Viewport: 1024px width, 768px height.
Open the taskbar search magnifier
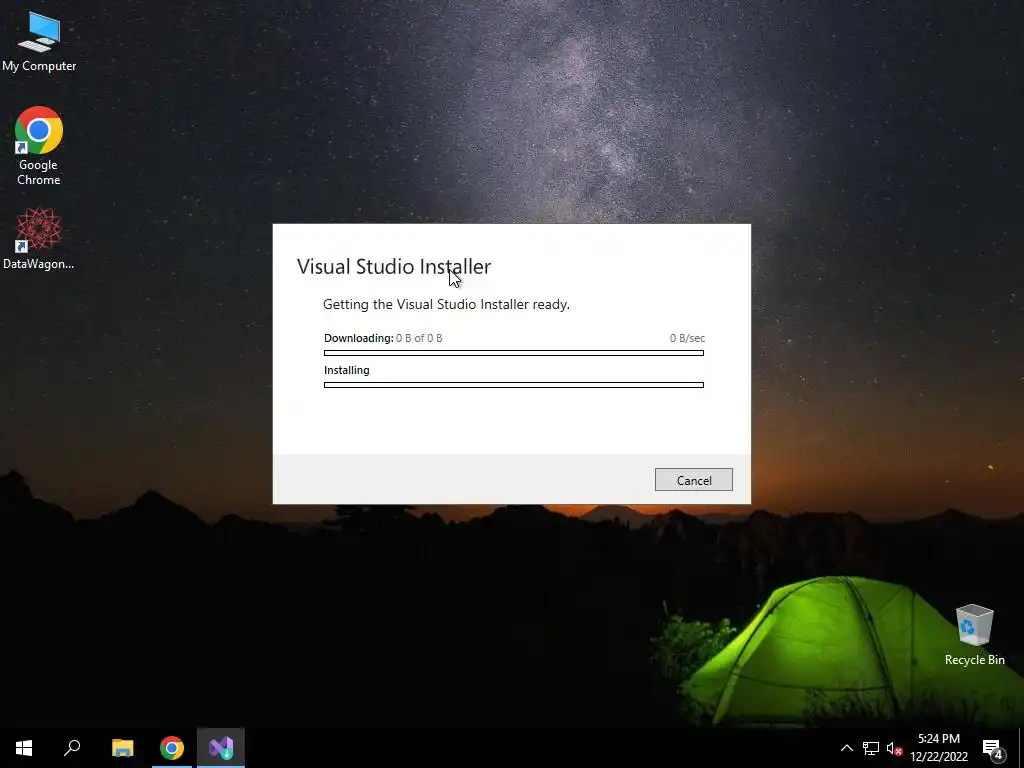[x=72, y=748]
